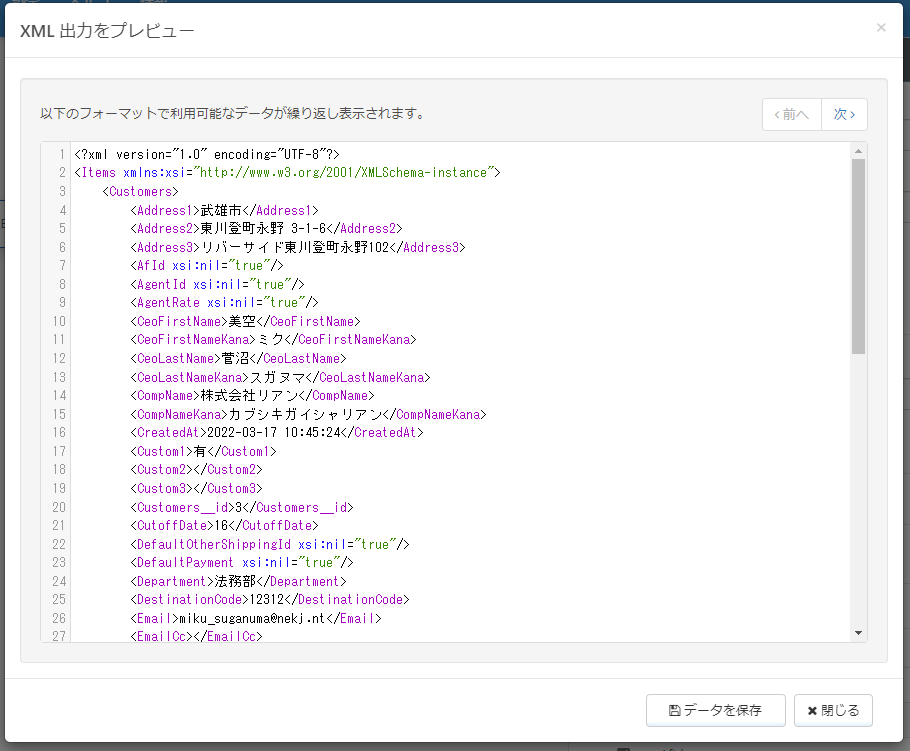Click the Email miku_suganuma line
The width and height of the screenshot is (910, 751).
pyautogui.click(x=256, y=619)
